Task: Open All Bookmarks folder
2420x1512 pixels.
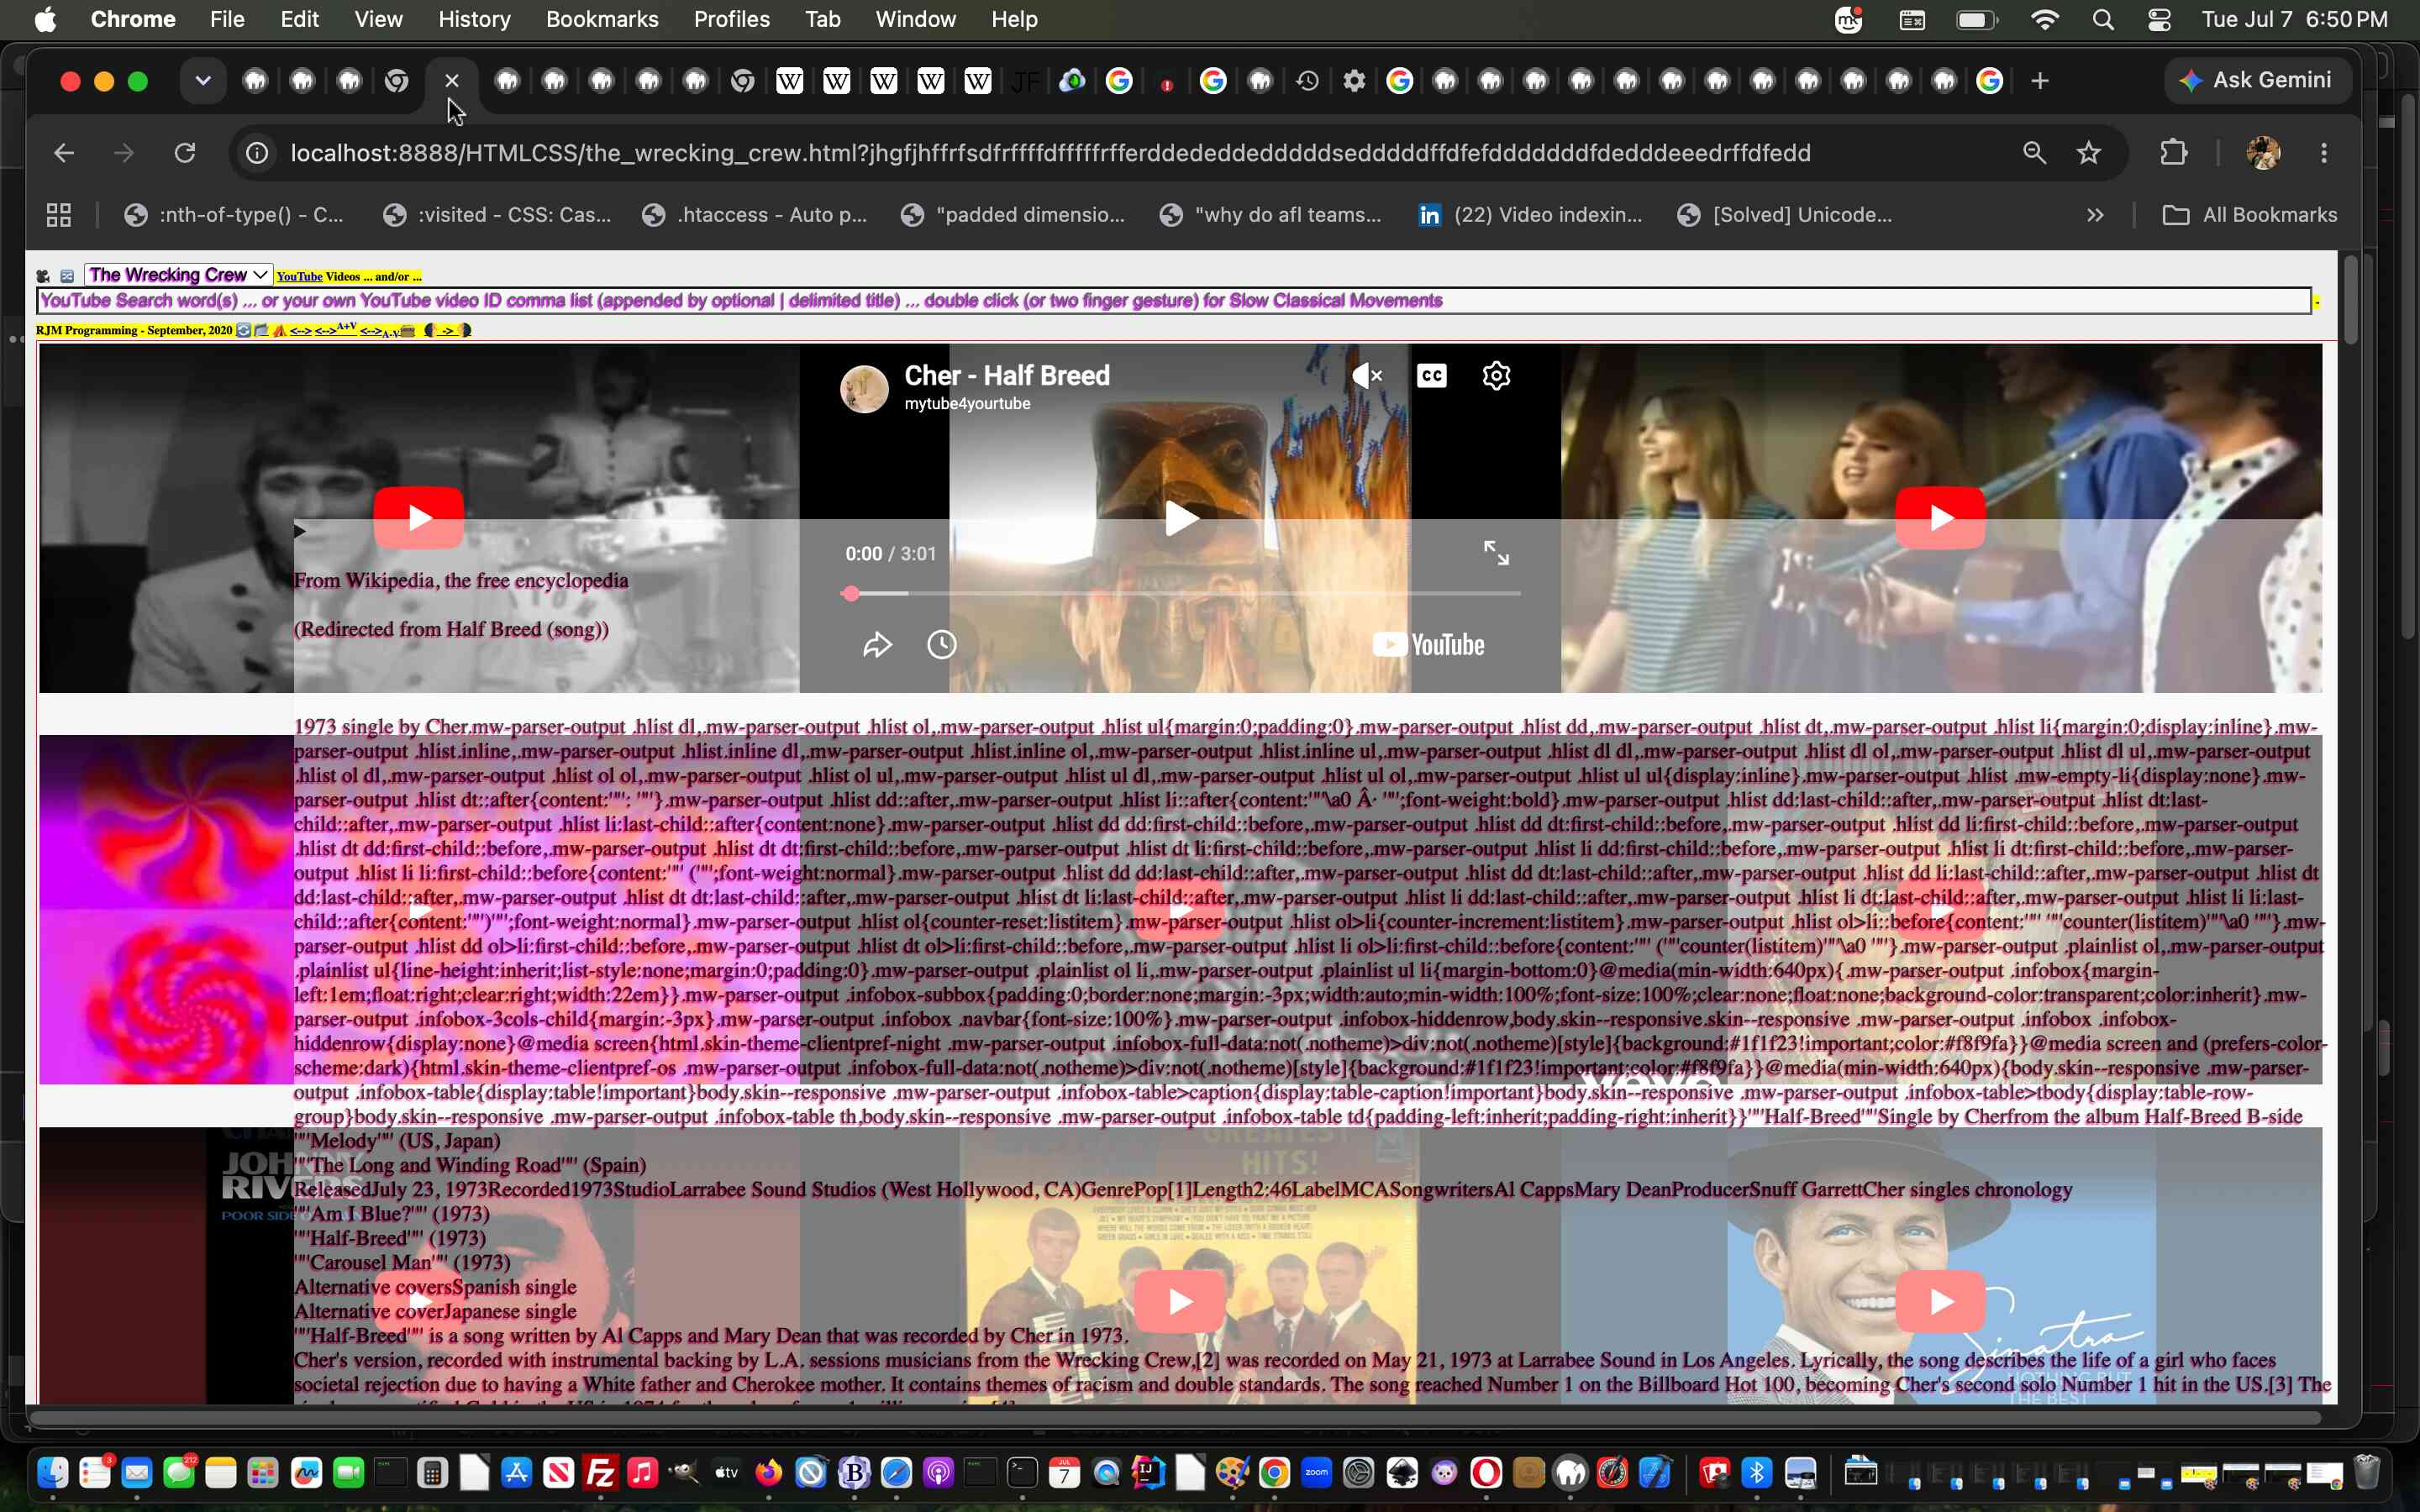Action: click(2250, 215)
